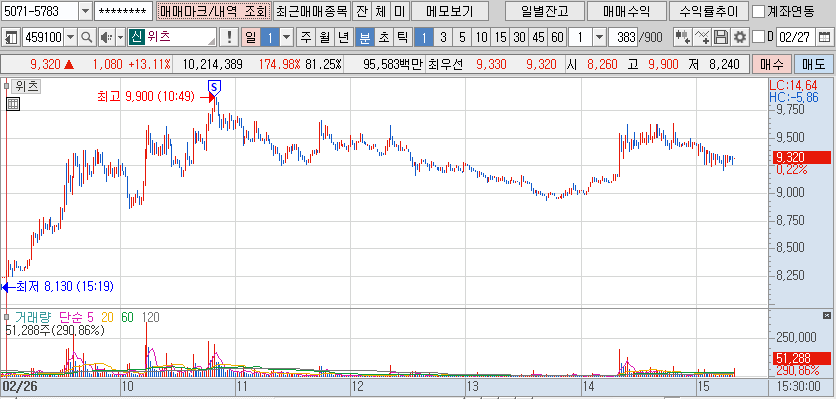Click the 383 bar count field
The height and width of the screenshot is (399, 836).
[623, 37]
